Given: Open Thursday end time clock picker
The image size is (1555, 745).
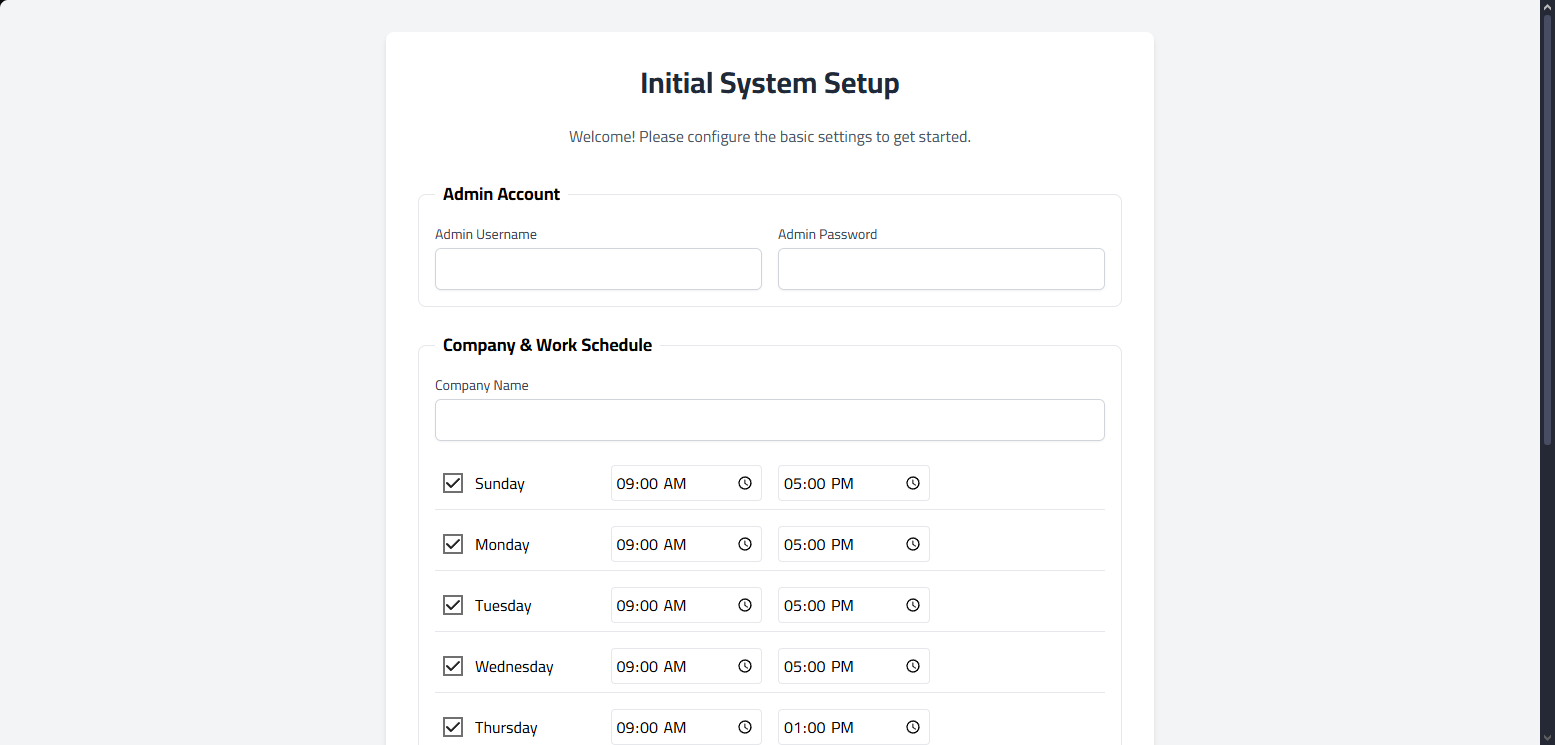Looking at the screenshot, I should [x=913, y=727].
